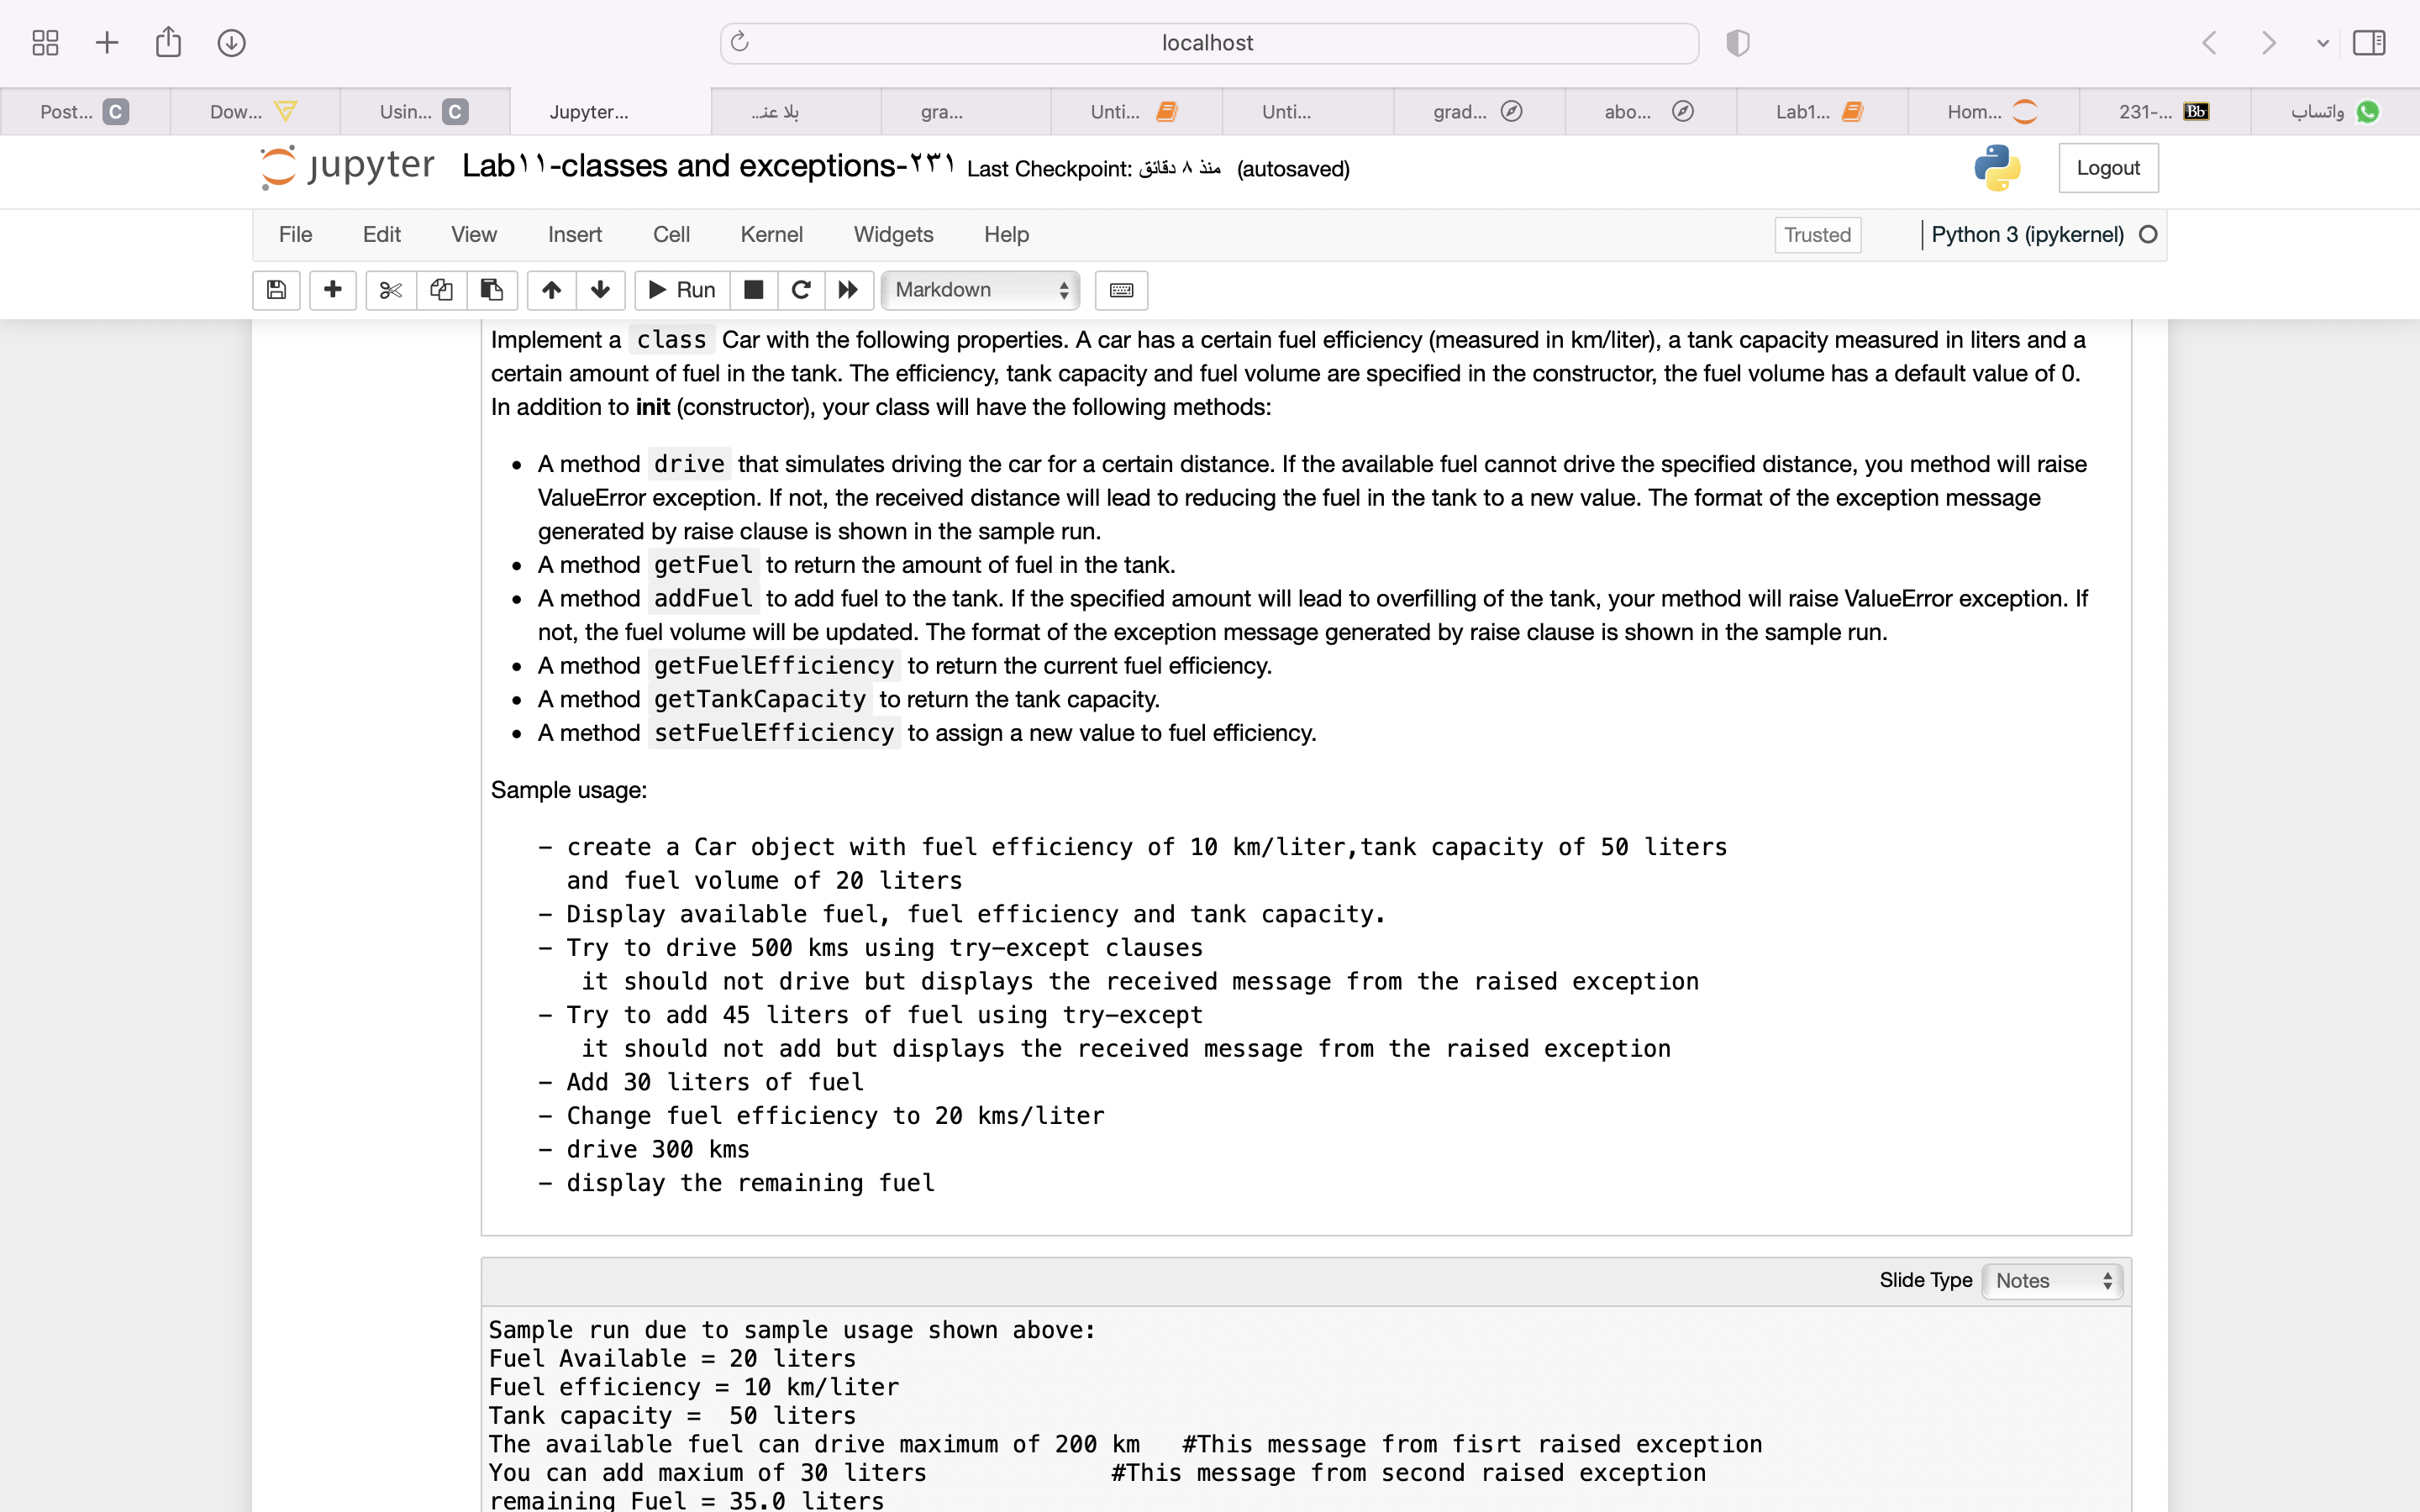Viewport: 2420px width, 1512px height.
Task: Insert a new cell below
Action: 333,290
